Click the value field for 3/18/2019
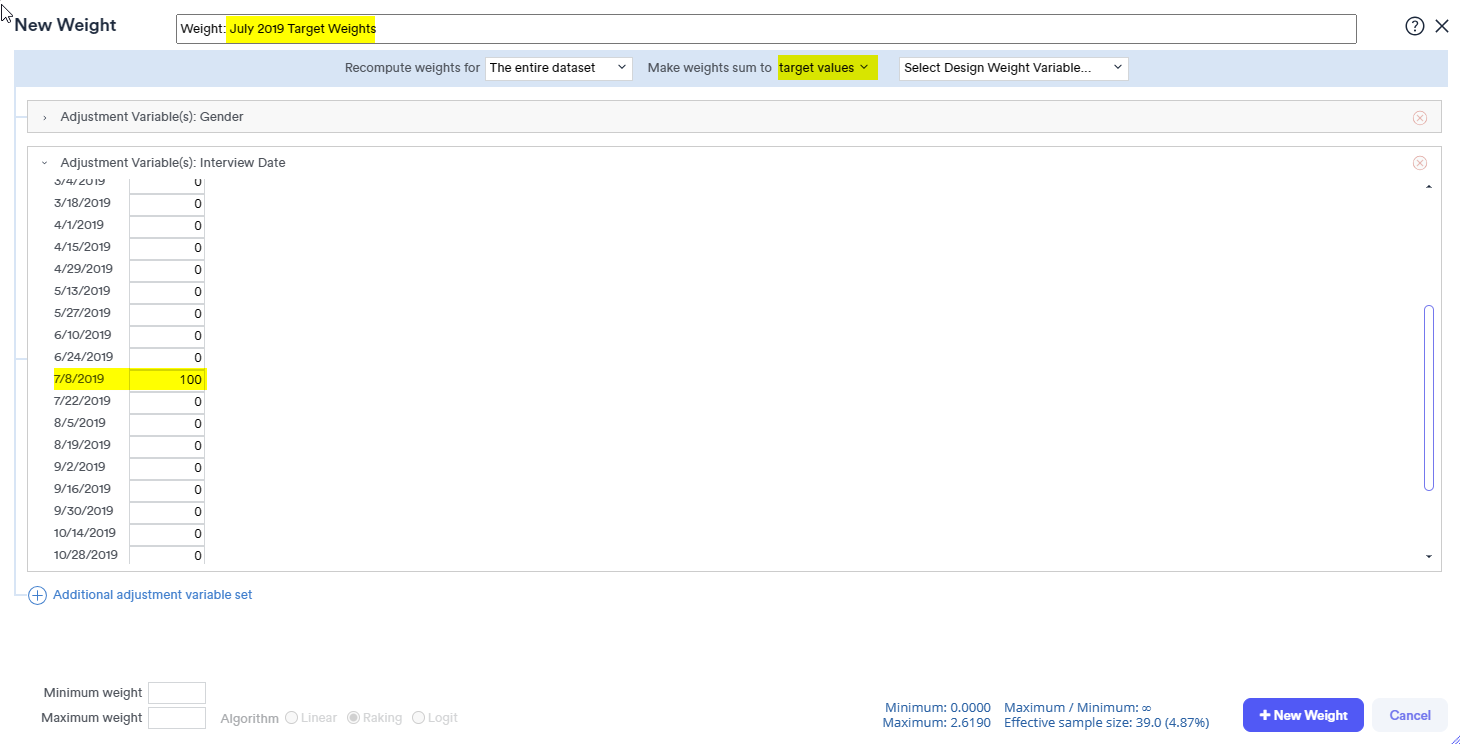This screenshot has height=744, width=1460. [x=167, y=204]
